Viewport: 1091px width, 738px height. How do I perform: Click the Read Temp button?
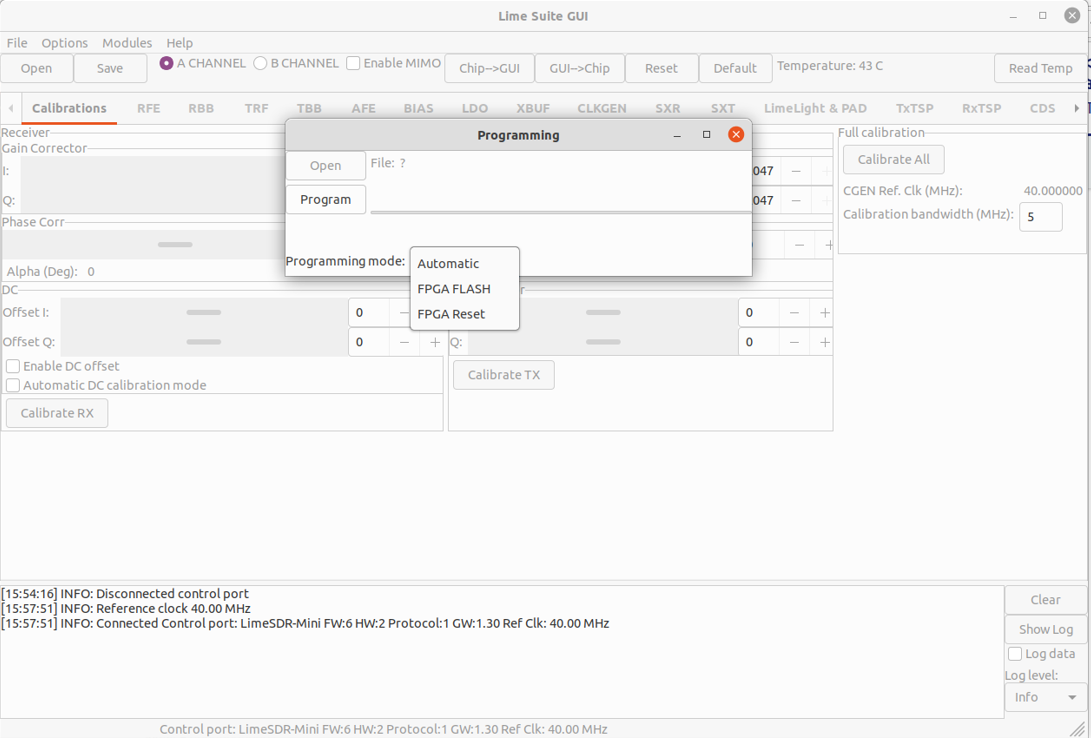click(x=1040, y=68)
